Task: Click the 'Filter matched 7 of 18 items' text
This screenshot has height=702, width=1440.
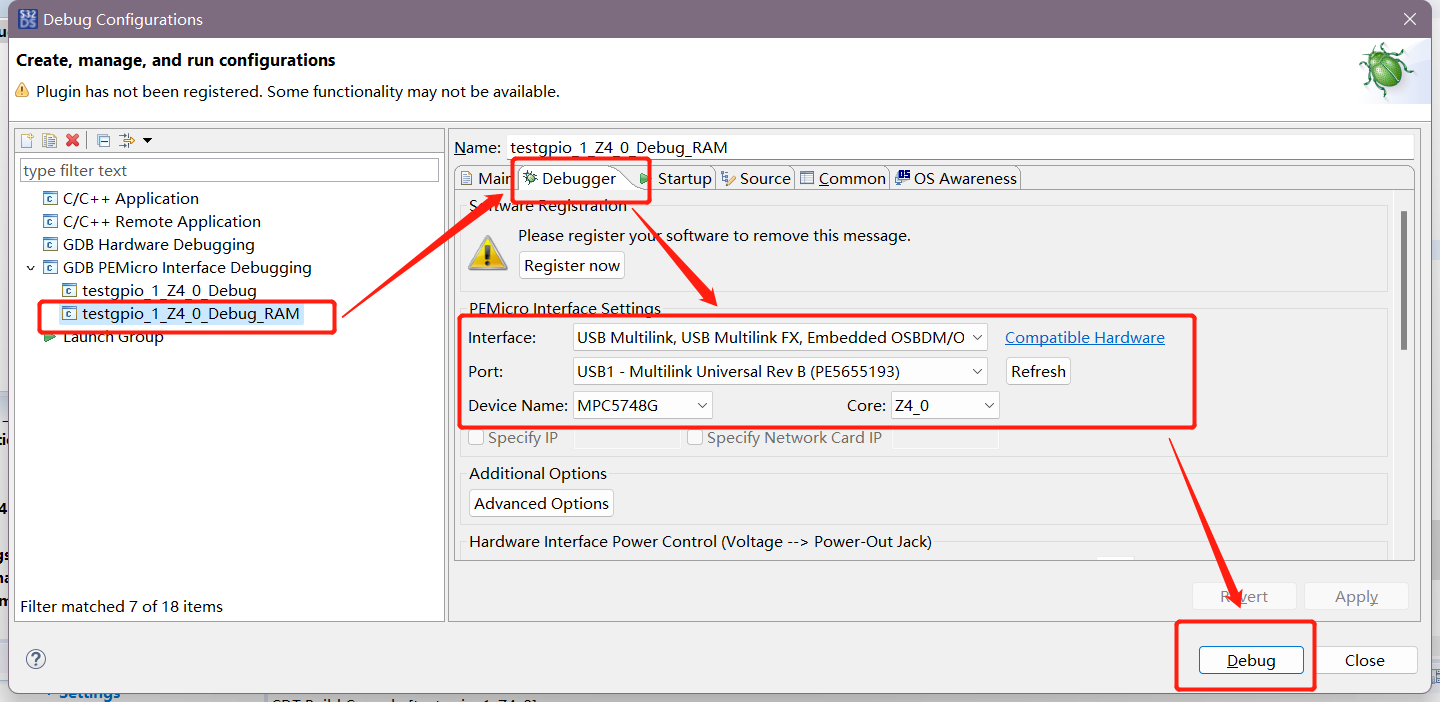Action: click(122, 606)
